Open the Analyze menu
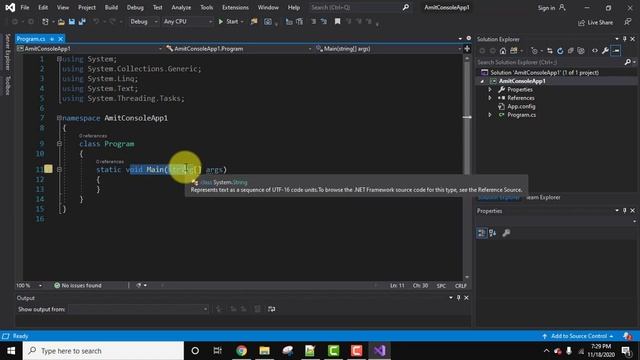Screen dimensions: 640x360 181,7
